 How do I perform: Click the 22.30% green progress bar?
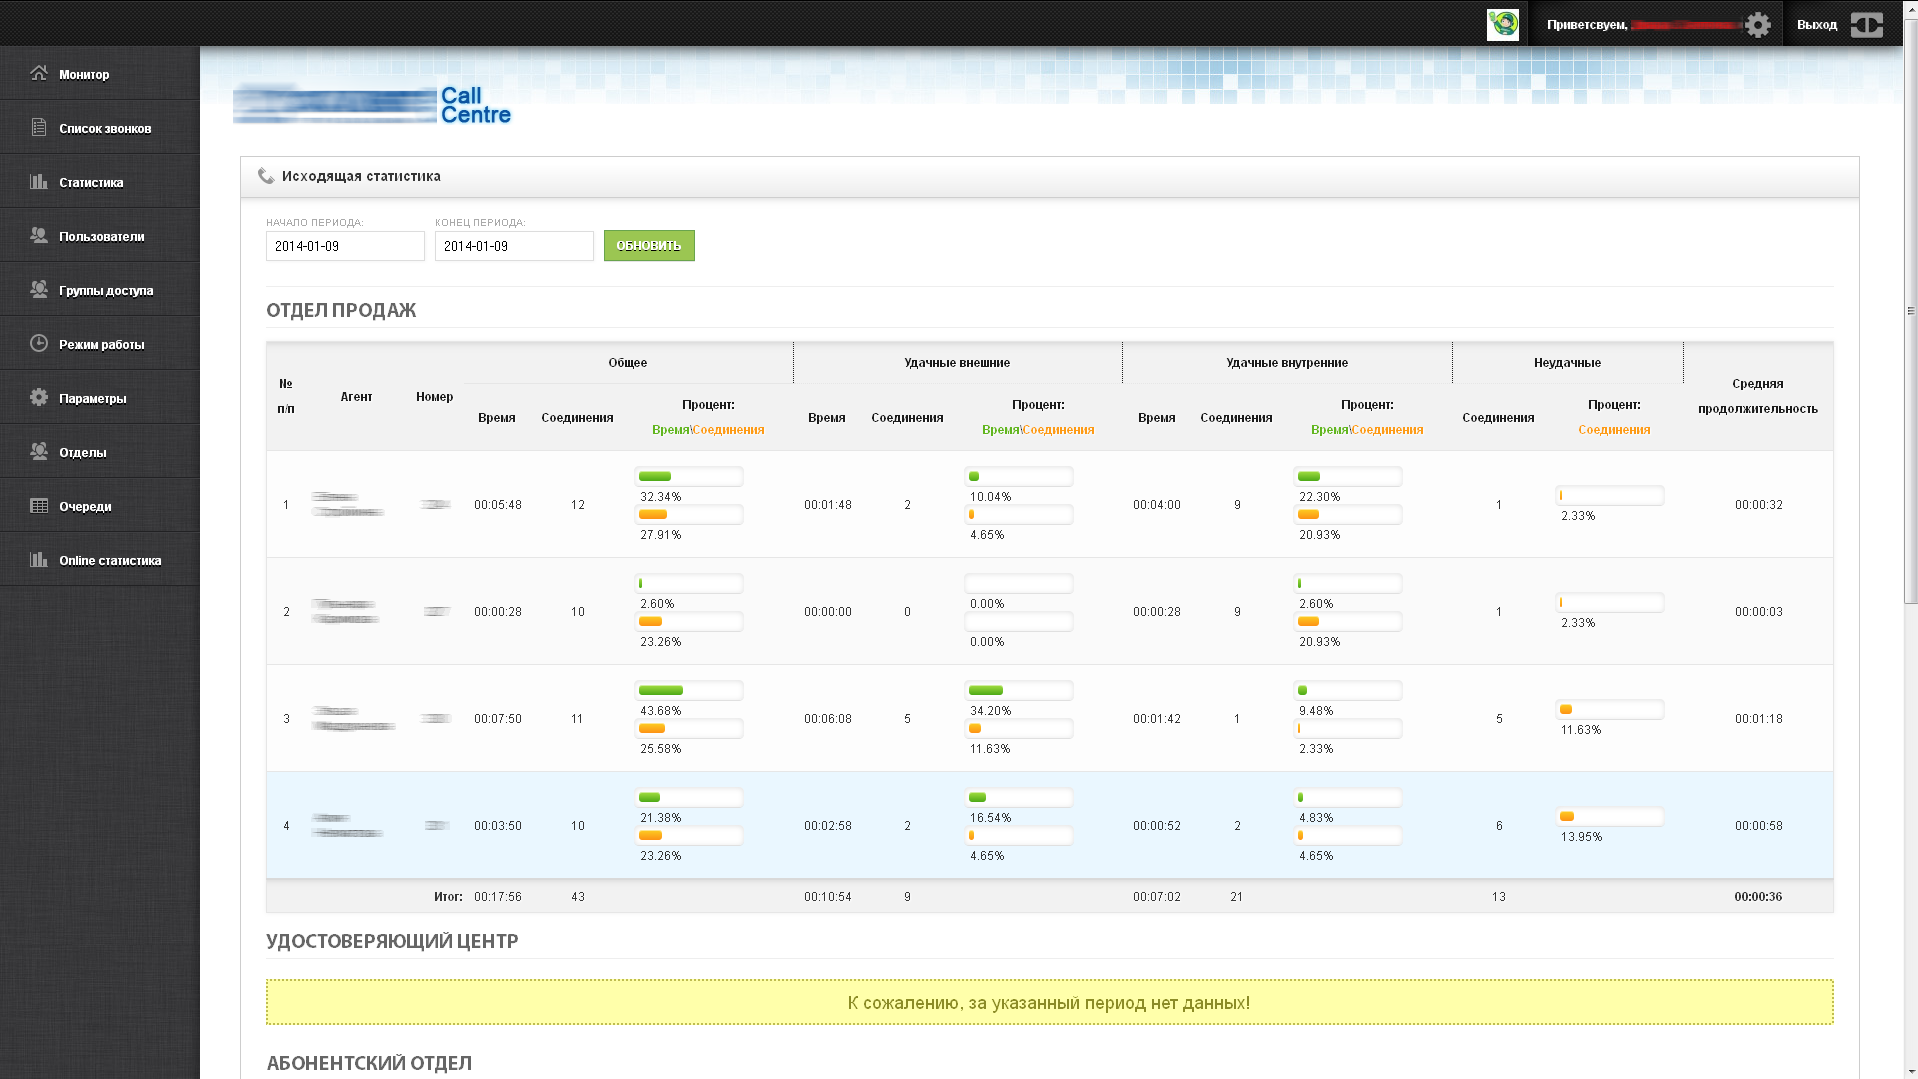coord(1348,477)
